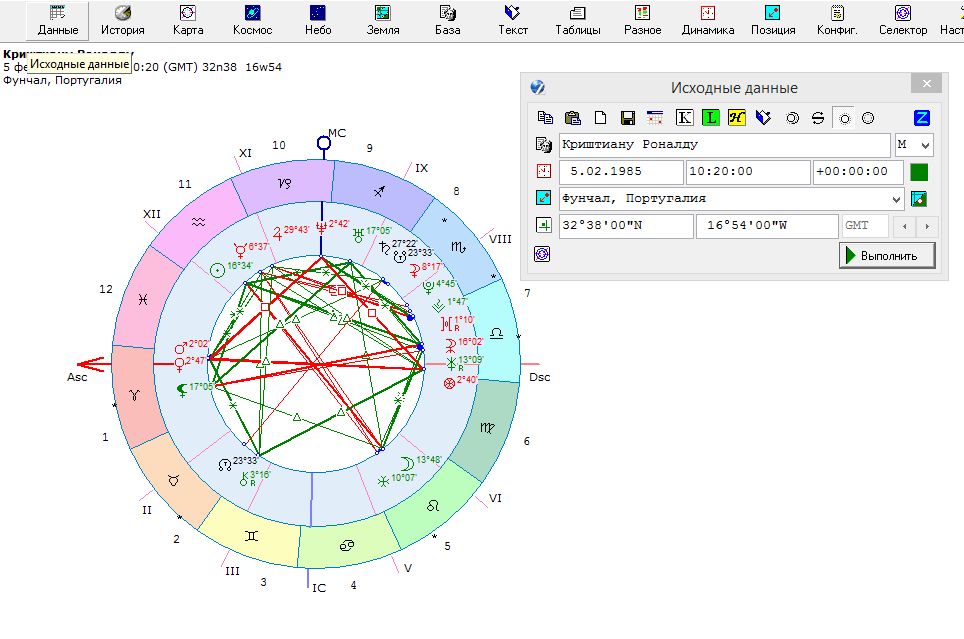Click the blue Z icon
The image size is (964, 639).
click(x=922, y=117)
